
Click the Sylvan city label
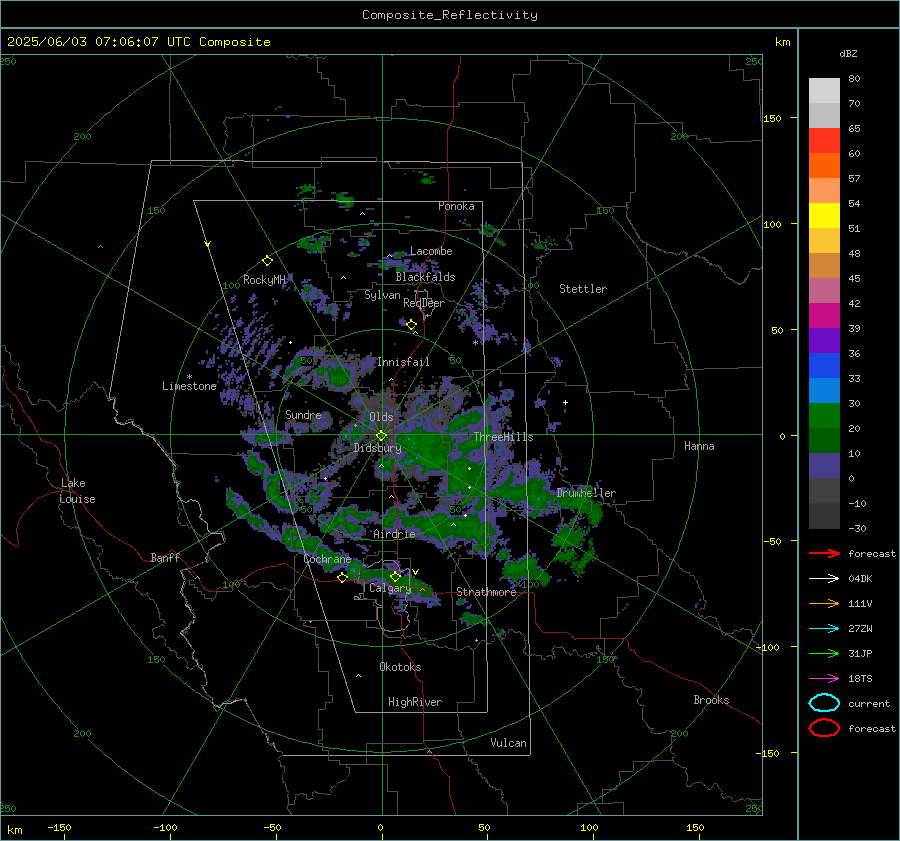[x=382, y=295]
